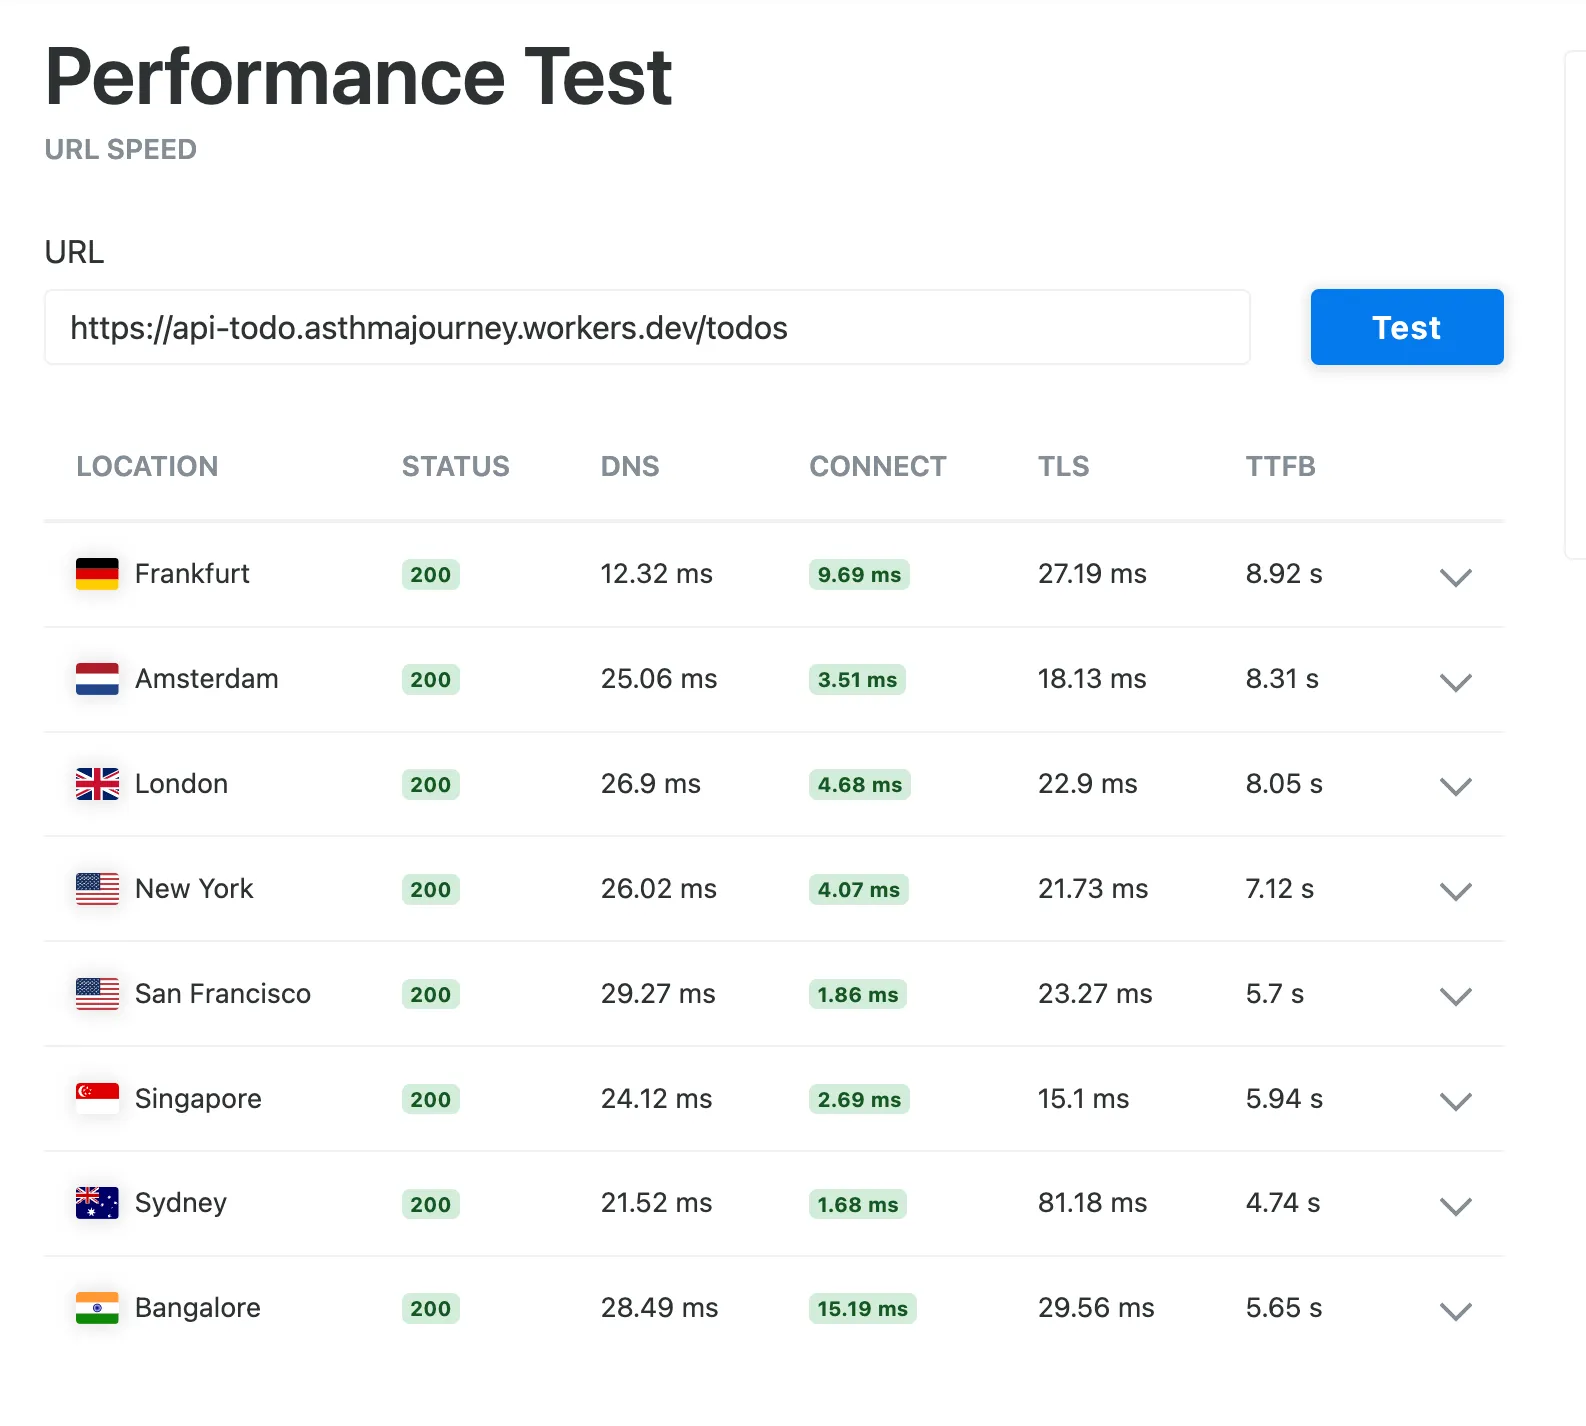Click the Netherlands flag icon beside Amsterdam
Screen dimensions: 1586x1426
97,679
